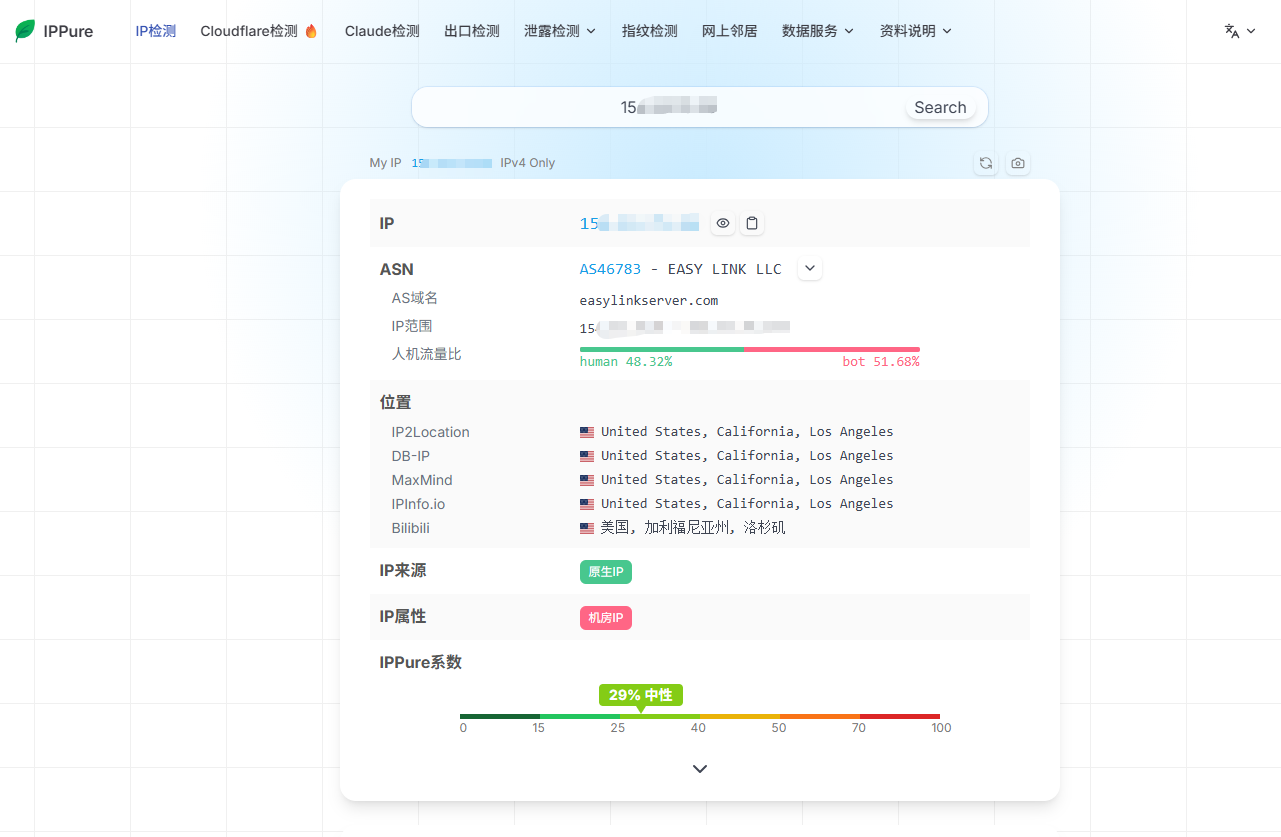
Task: Open the 泄露检测 dropdown menu
Action: pyautogui.click(x=560, y=31)
